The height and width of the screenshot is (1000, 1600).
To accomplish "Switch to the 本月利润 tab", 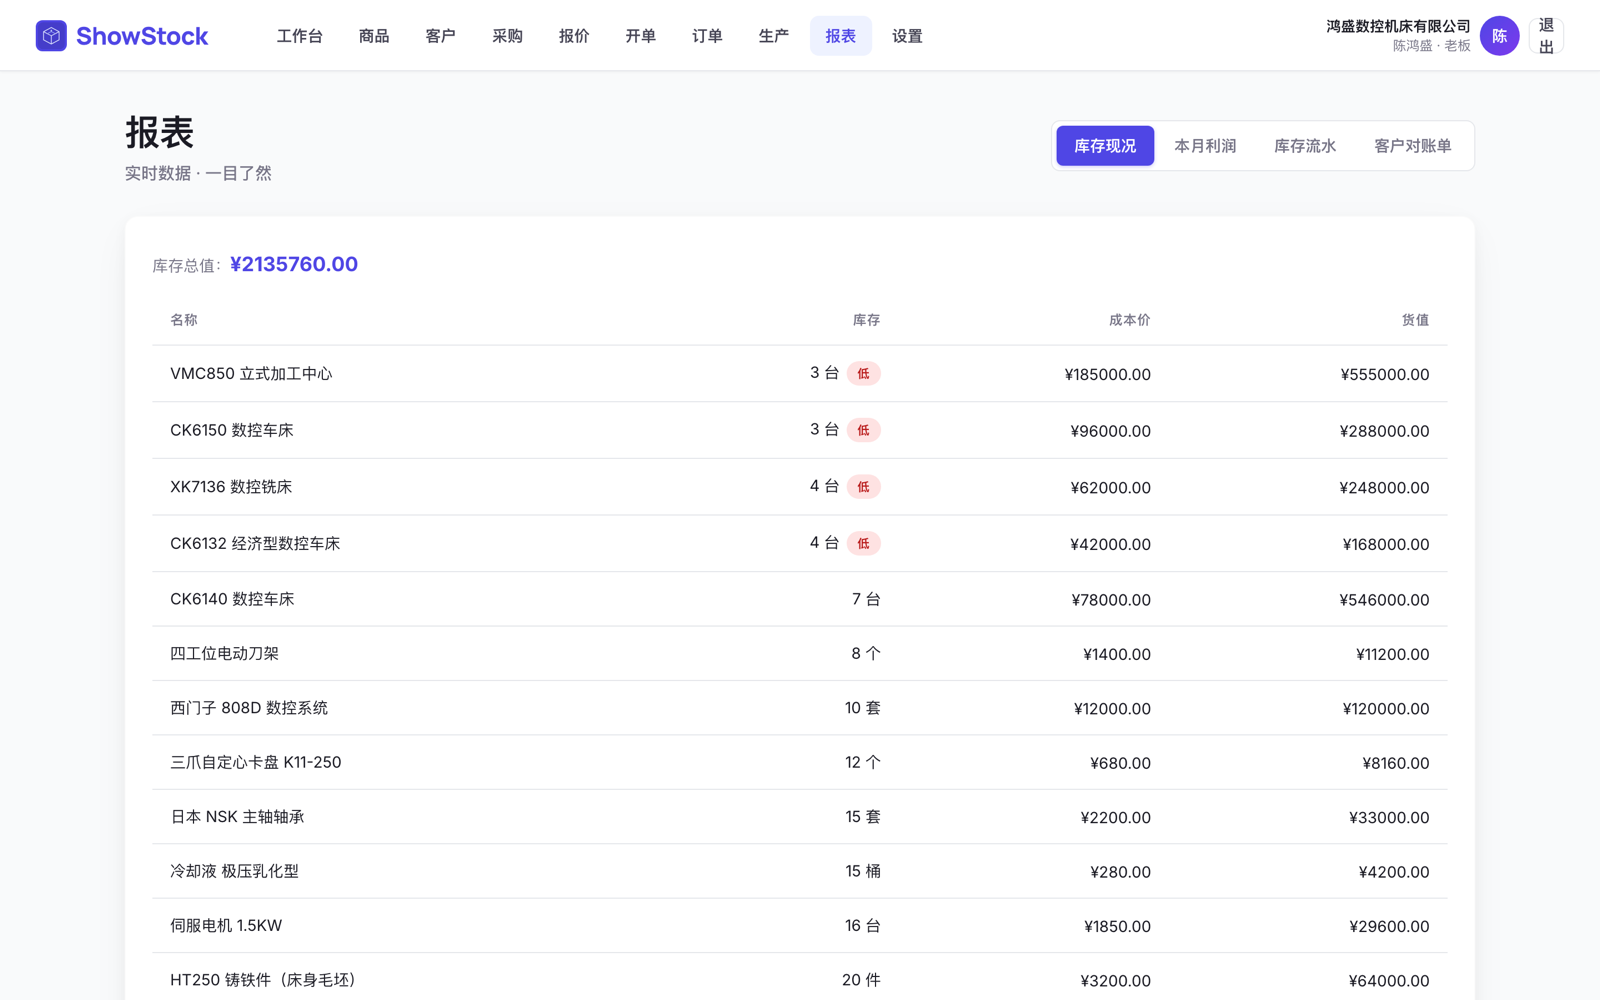I will click(x=1205, y=146).
